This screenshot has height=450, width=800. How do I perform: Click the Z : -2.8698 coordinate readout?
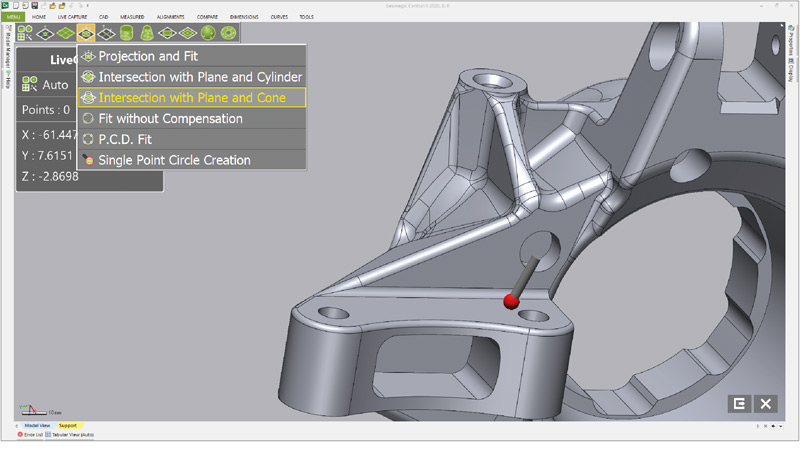click(50, 177)
